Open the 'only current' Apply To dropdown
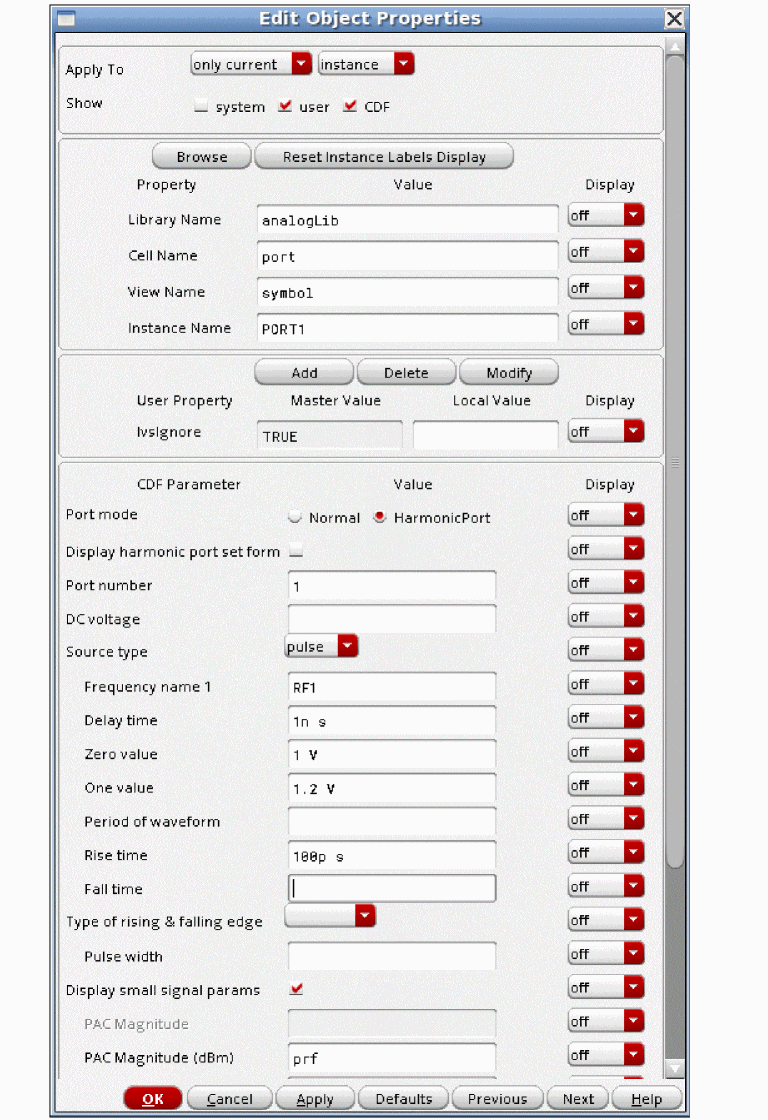768x1120 pixels. [x=251, y=64]
